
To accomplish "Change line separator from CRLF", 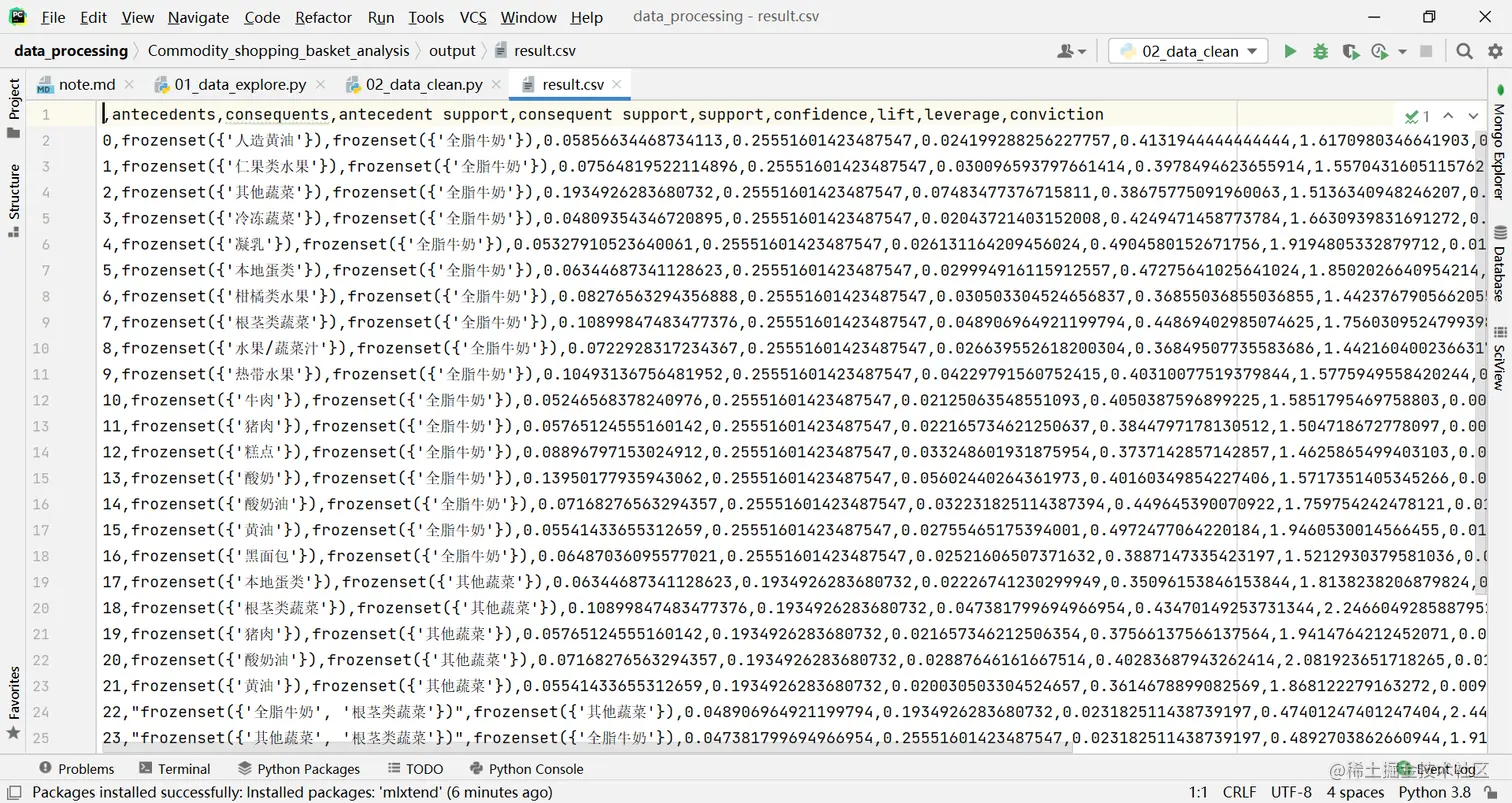I will (x=1239, y=793).
